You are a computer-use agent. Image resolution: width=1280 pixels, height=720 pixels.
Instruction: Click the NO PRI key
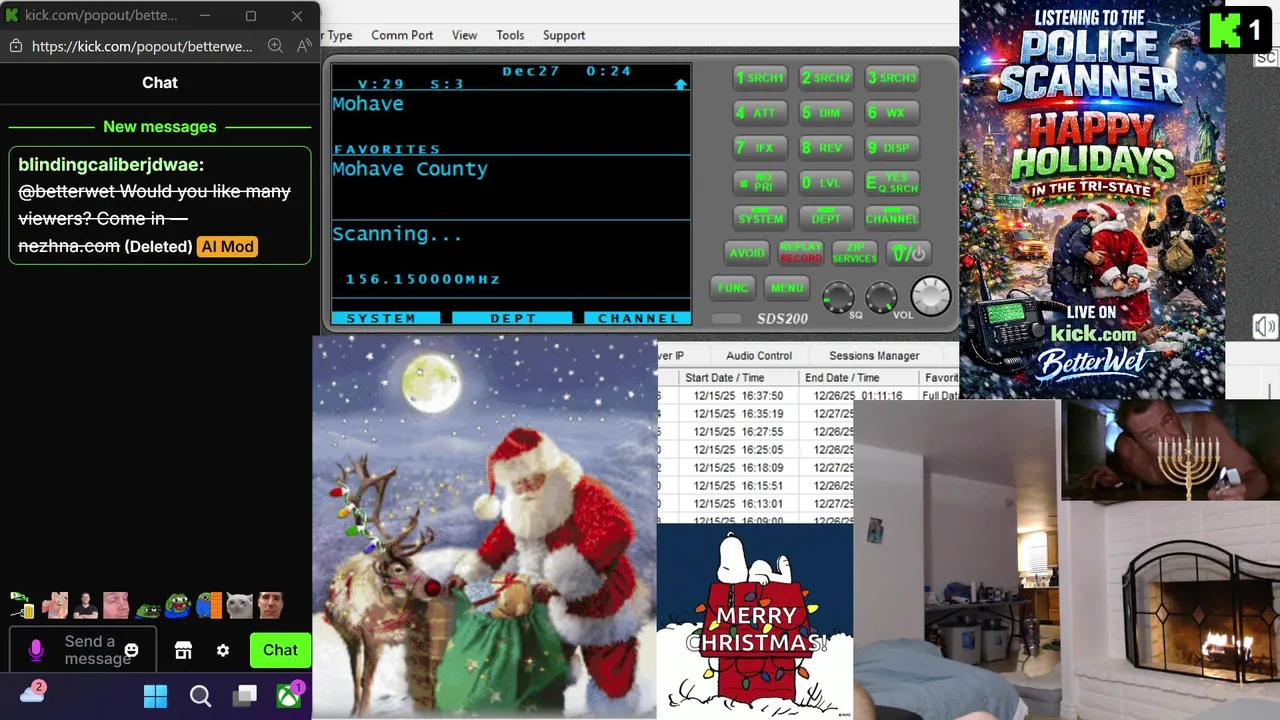[x=761, y=183]
